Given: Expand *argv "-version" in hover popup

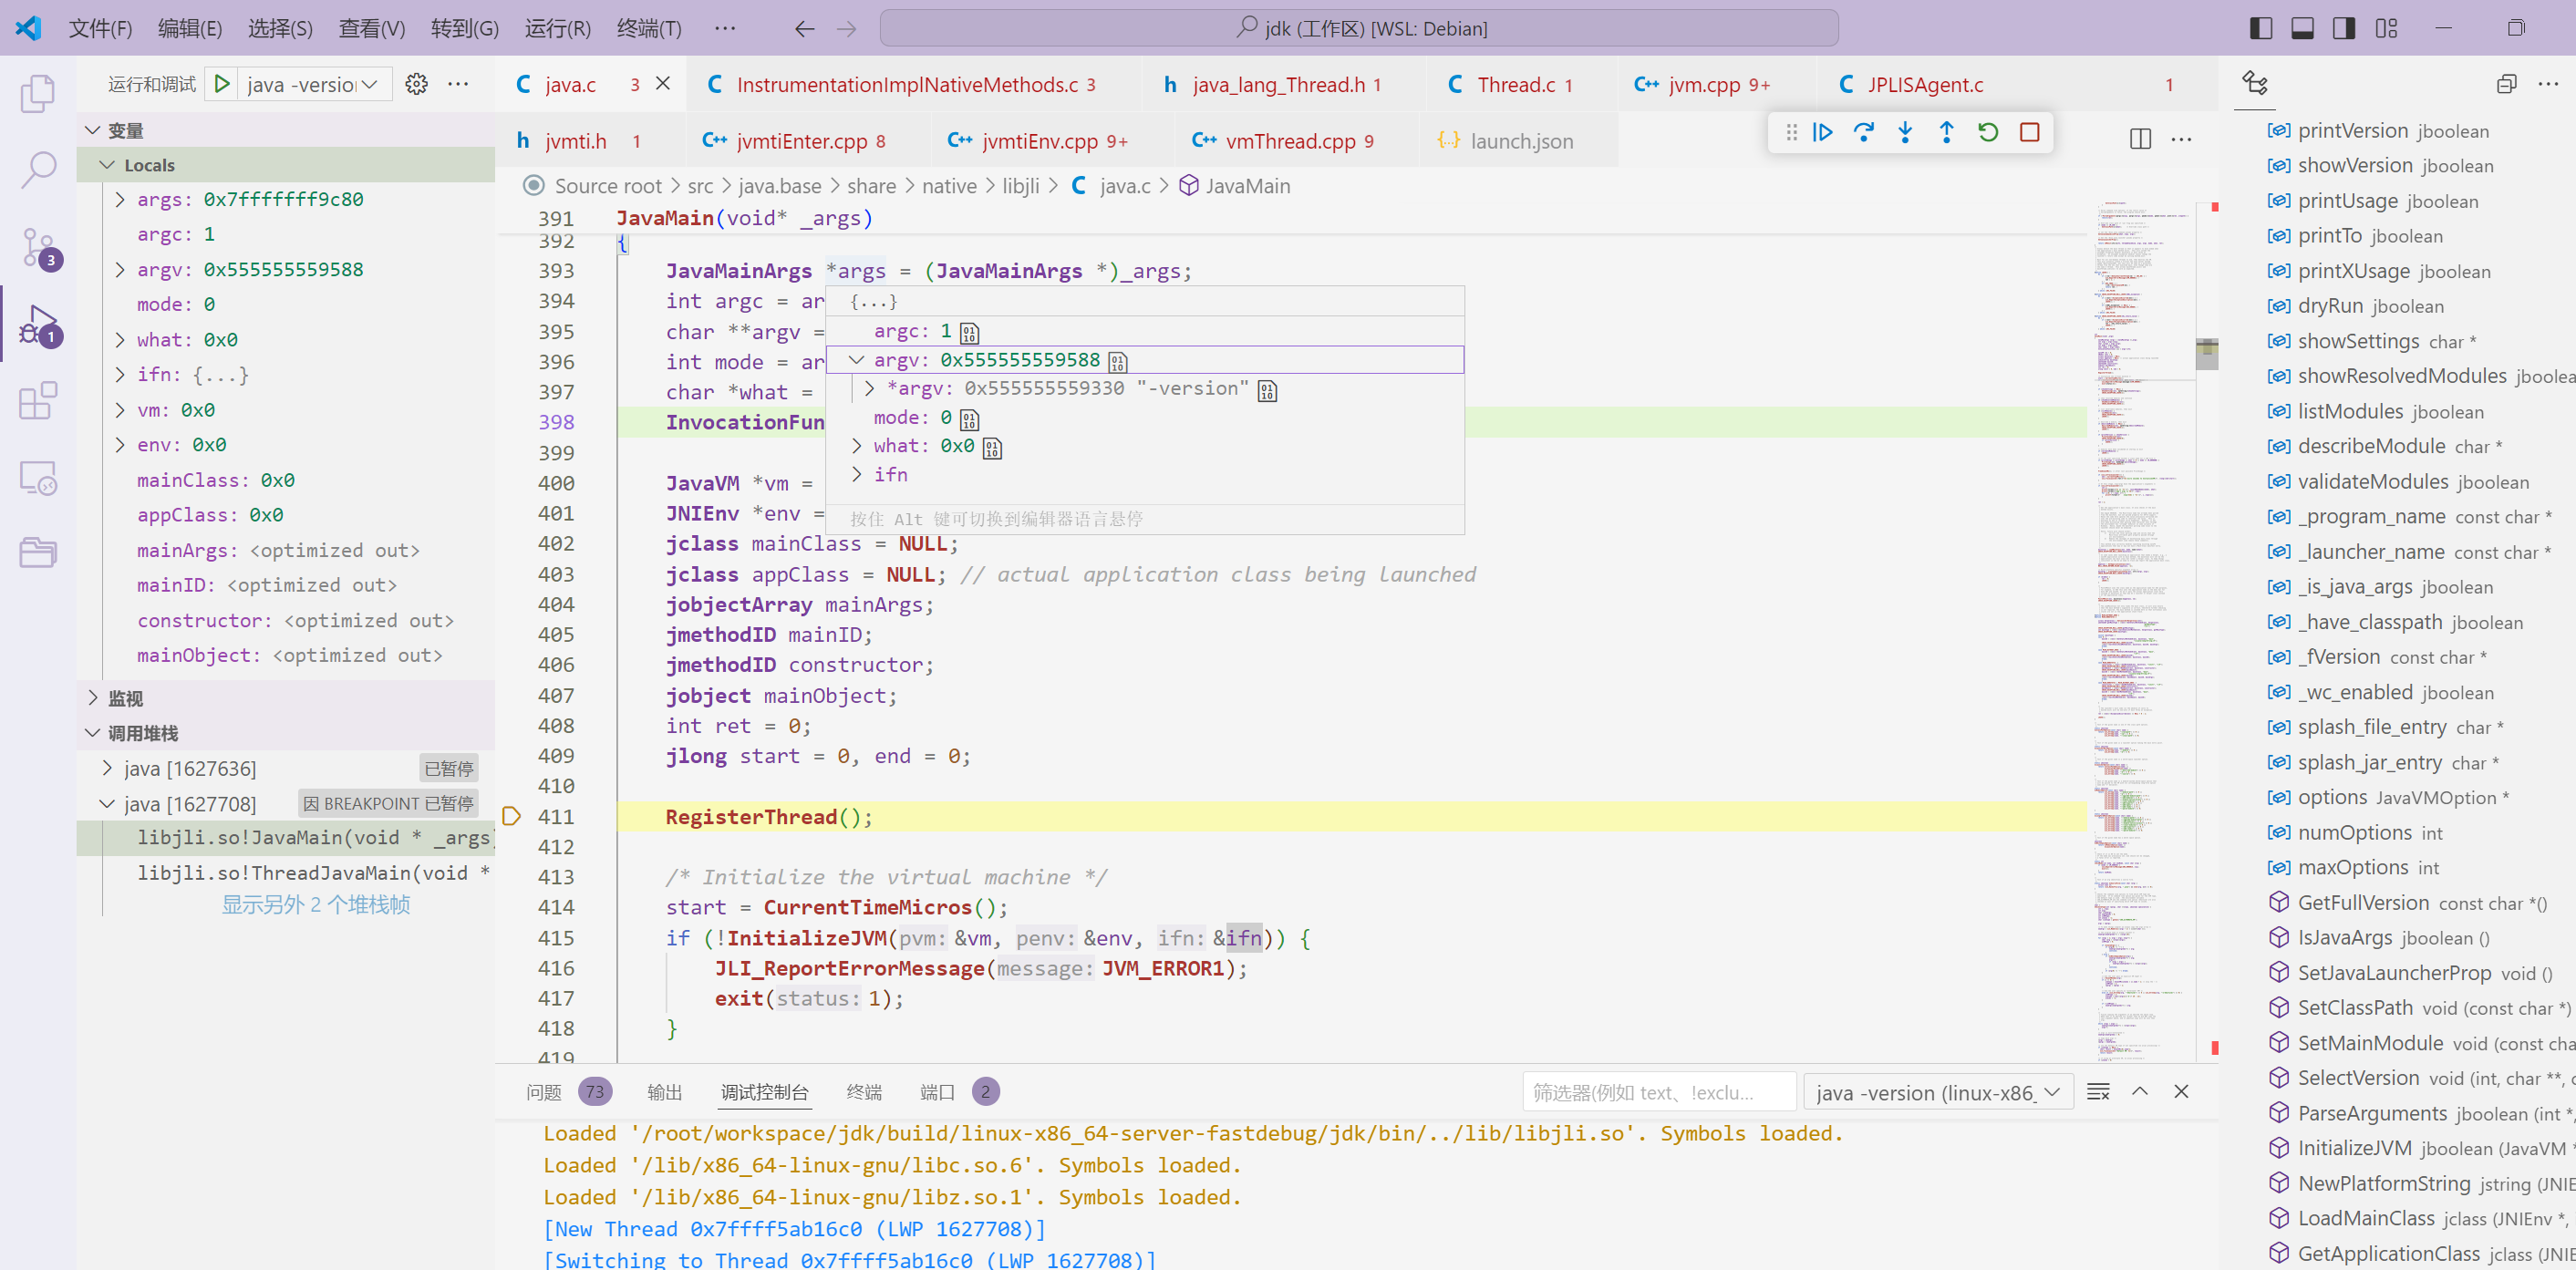Looking at the screenshot, I should (869, 388).
